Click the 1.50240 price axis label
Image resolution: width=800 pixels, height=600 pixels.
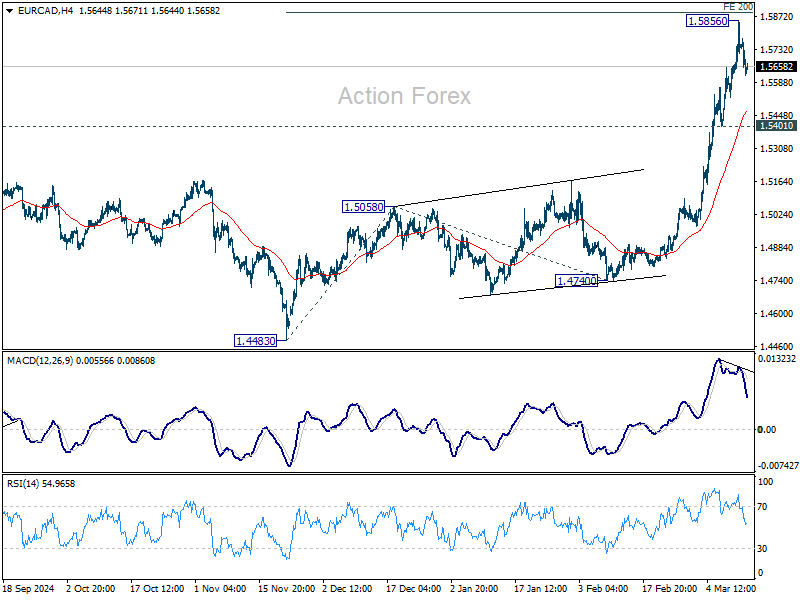click(x=777, y=215)
